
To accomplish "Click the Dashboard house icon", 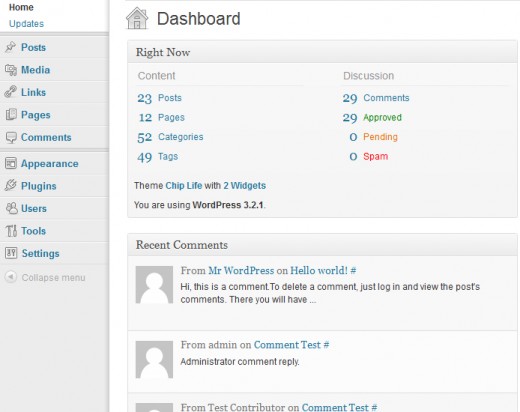I will (x=137, y=19).
